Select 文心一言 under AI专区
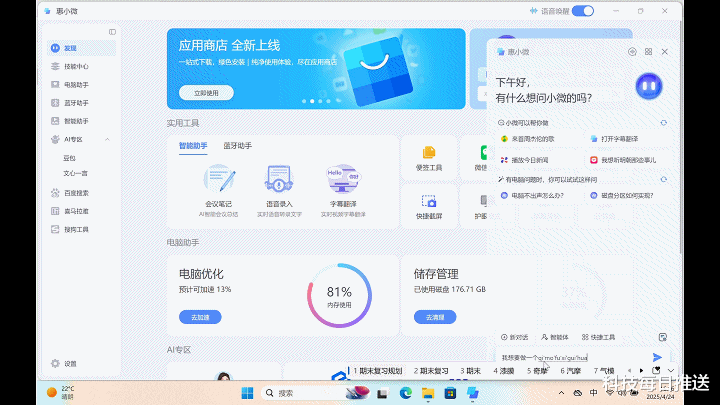The width and height of the screenshot is (720, 405). click(75, 173)
